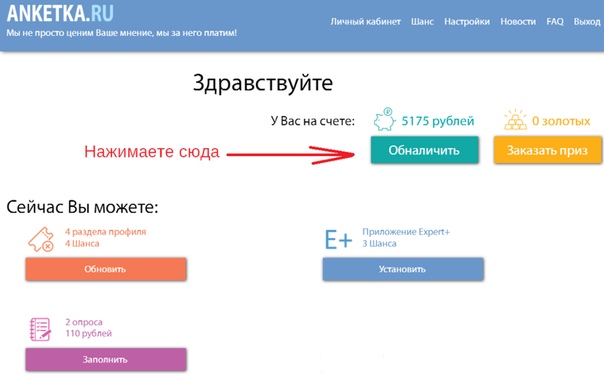The height and width of the screenshot is (376, 604).
Task: Click the ANKETKA.RU logo
Action: tap(60, 13)
